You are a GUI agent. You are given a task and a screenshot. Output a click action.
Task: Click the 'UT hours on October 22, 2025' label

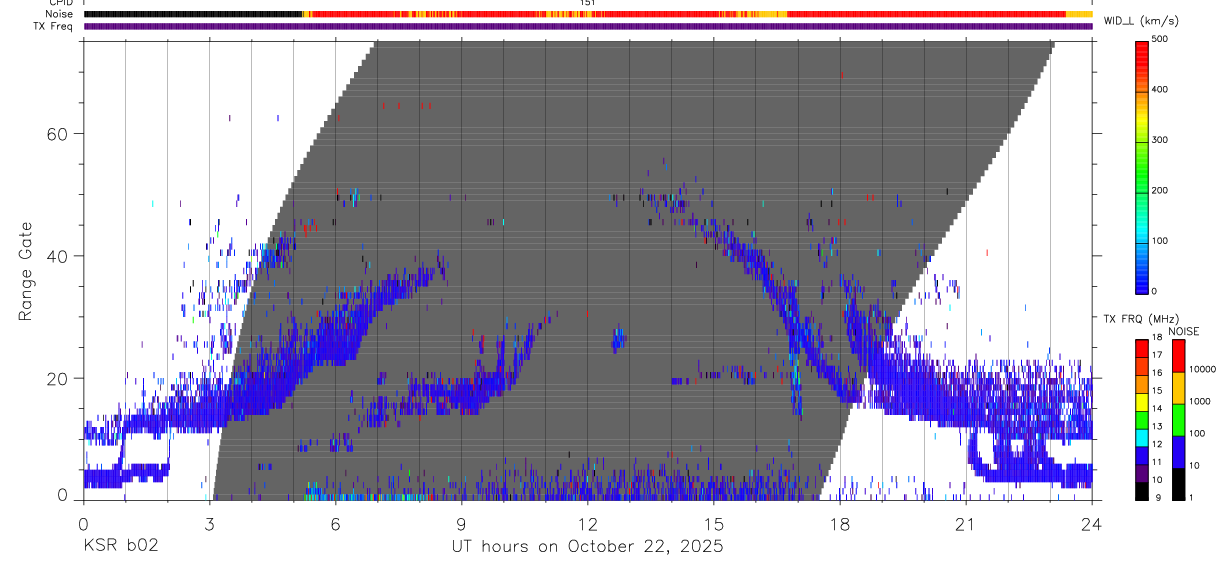tap(588, 547)
